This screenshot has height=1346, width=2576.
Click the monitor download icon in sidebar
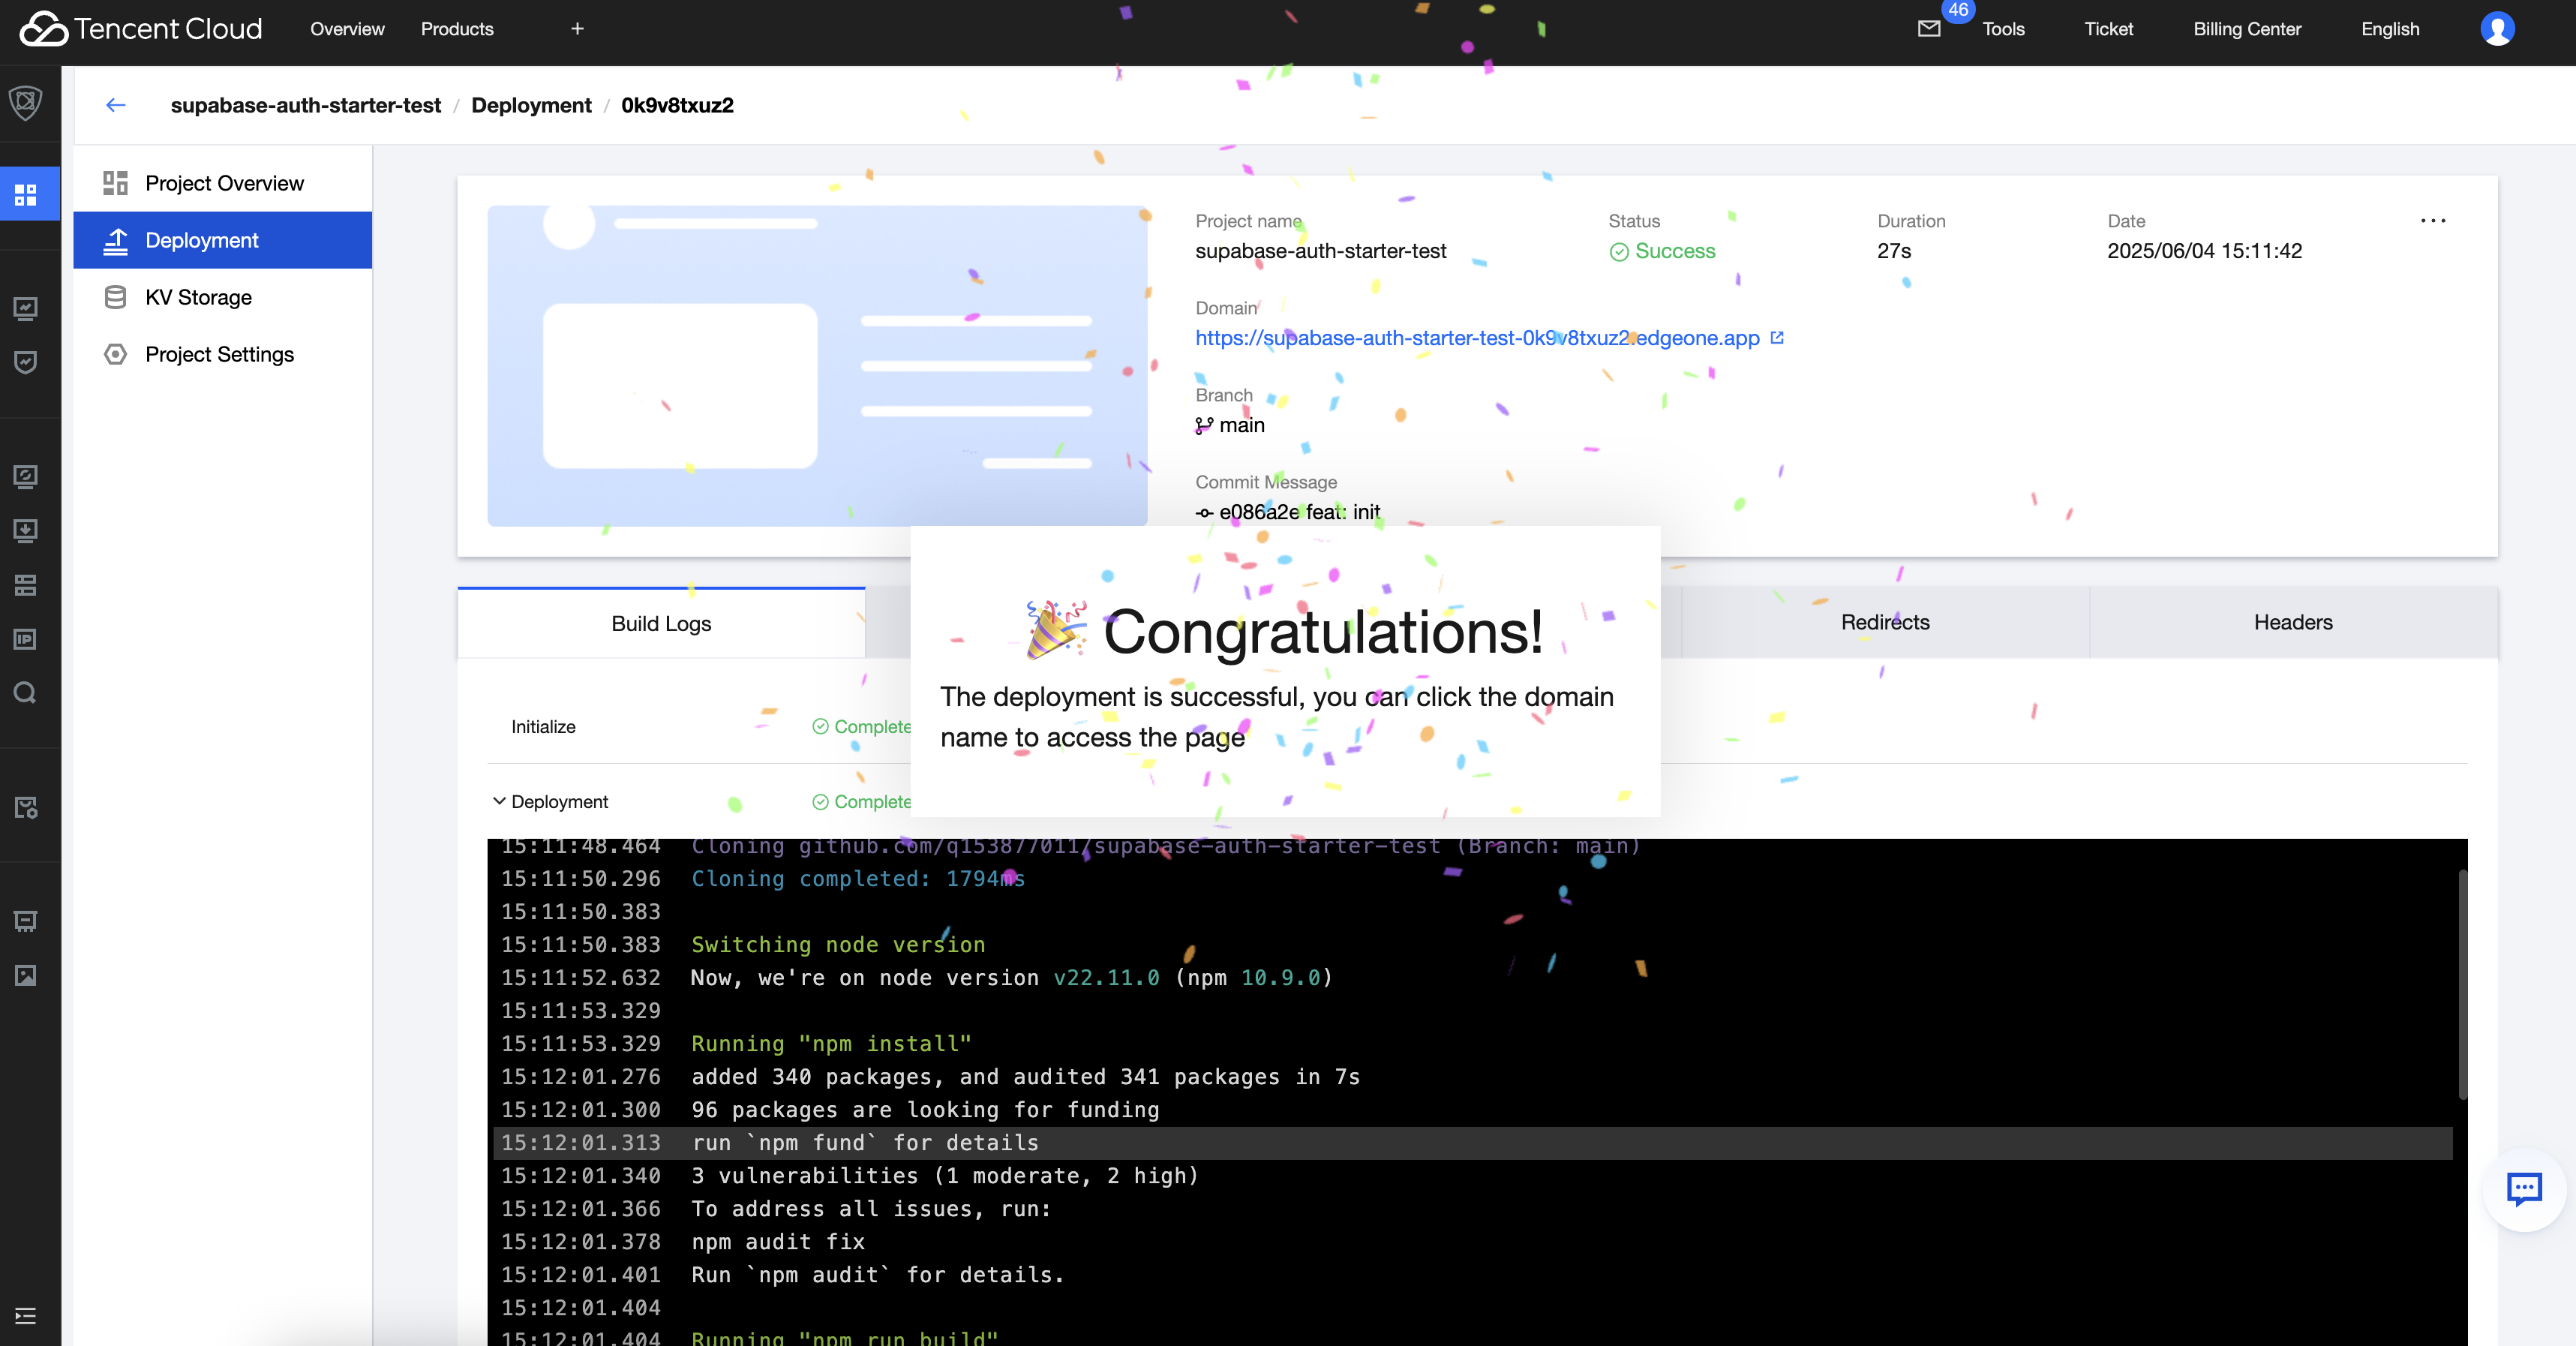coord(26,531)
